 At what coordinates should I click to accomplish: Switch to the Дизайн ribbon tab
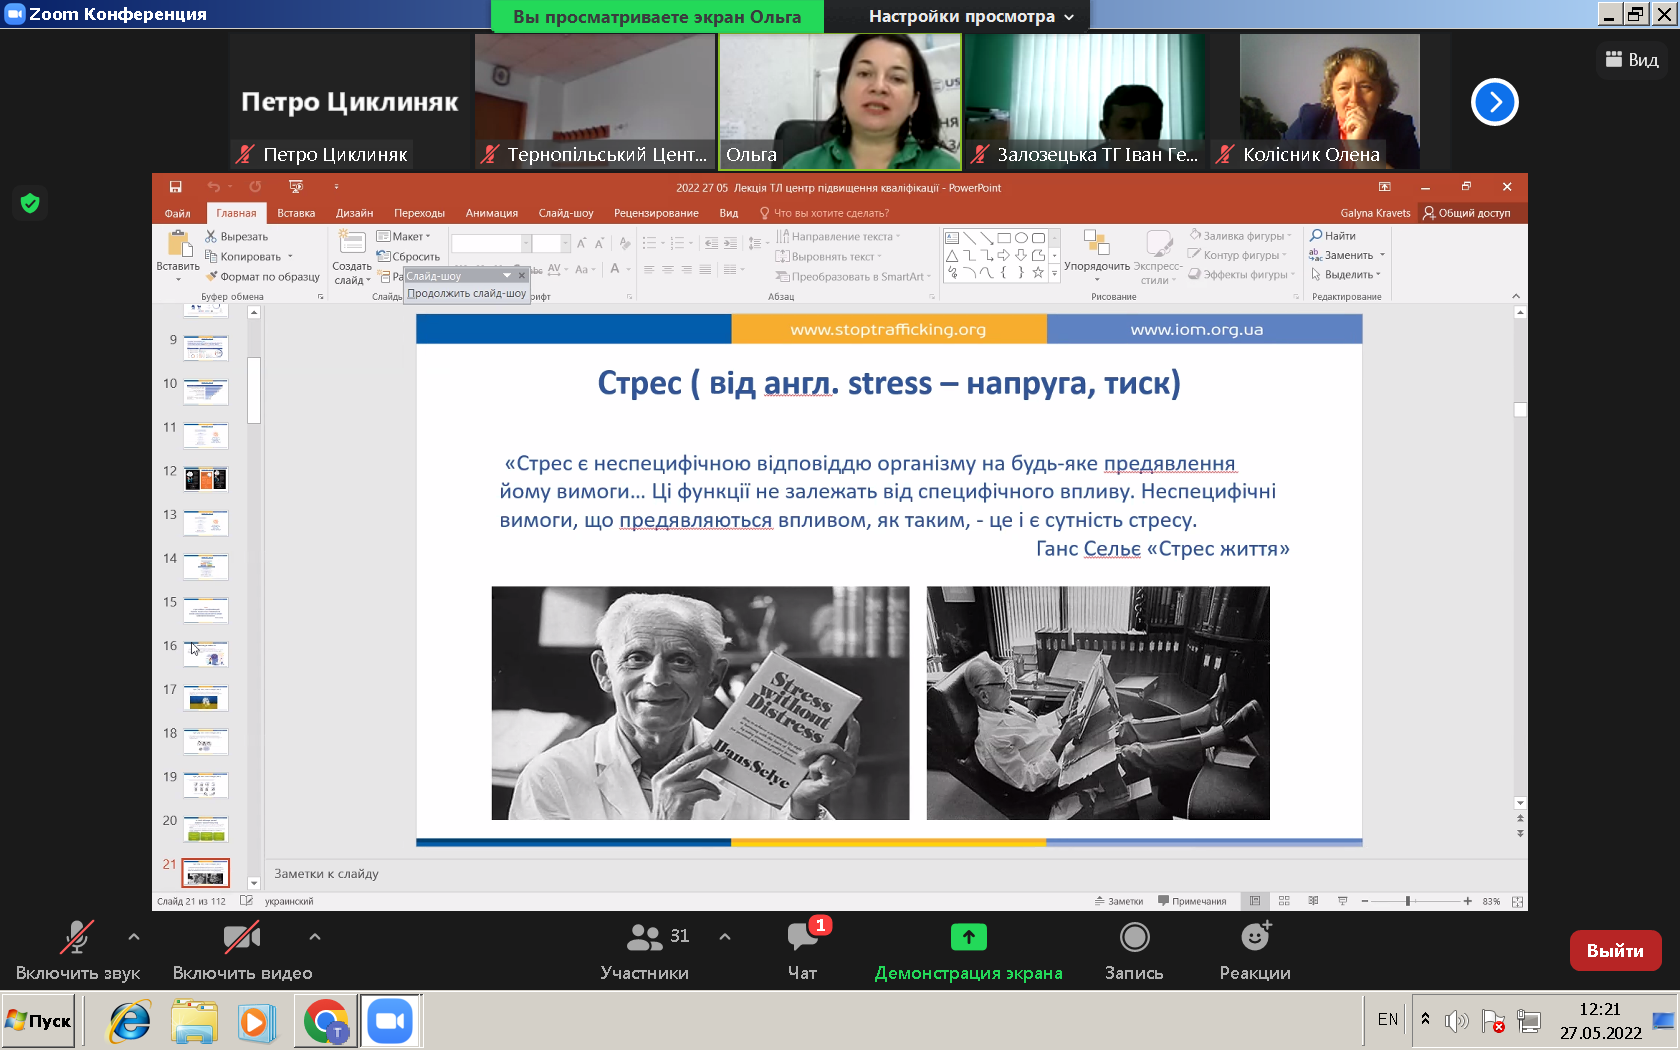point(354,213)
